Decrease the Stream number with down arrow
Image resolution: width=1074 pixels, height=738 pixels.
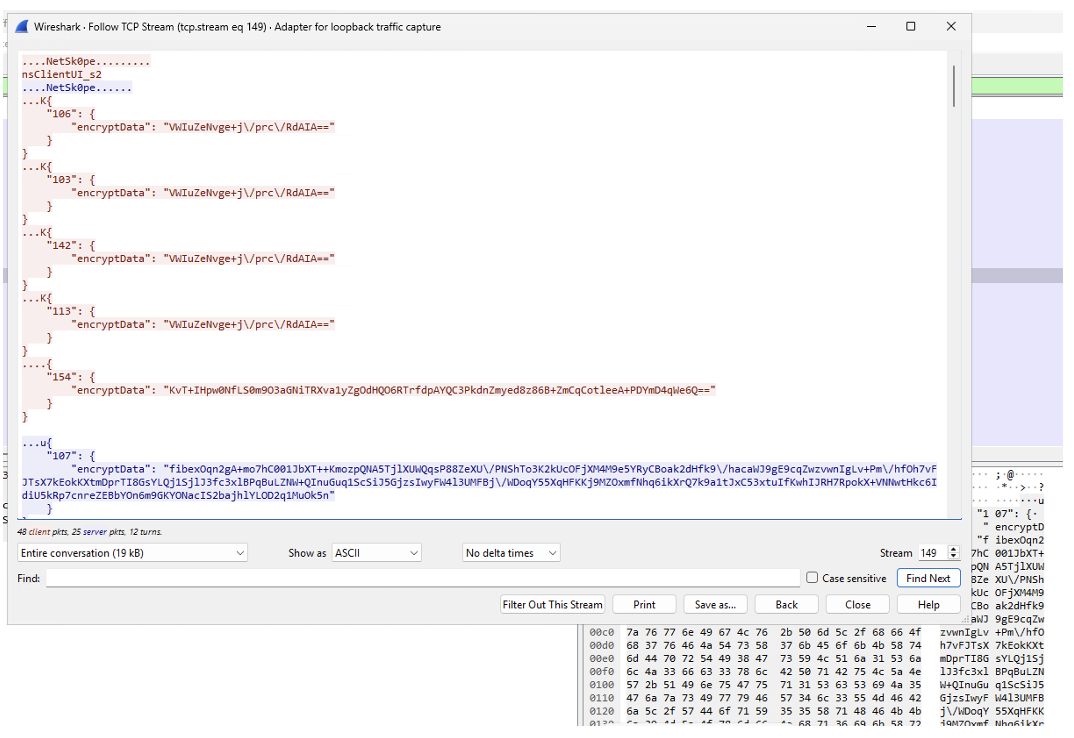(953, 556)
